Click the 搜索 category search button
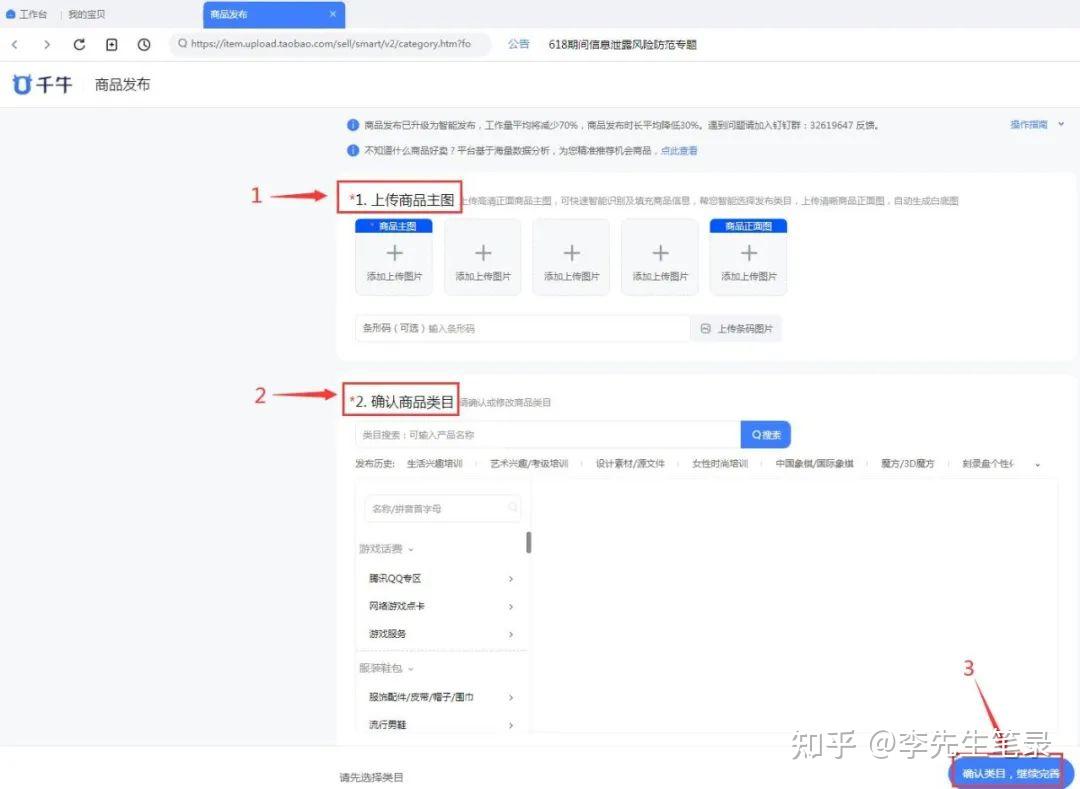 (766, 435)
